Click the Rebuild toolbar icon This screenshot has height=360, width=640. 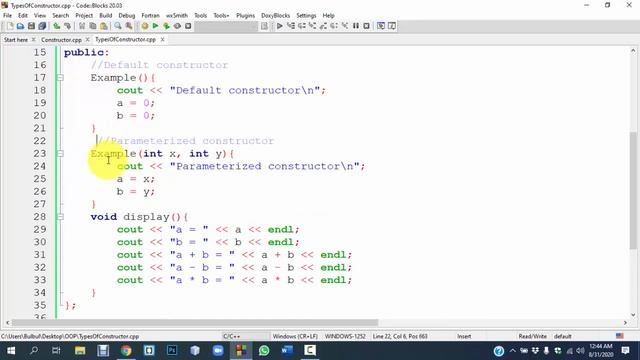(177, 26)
